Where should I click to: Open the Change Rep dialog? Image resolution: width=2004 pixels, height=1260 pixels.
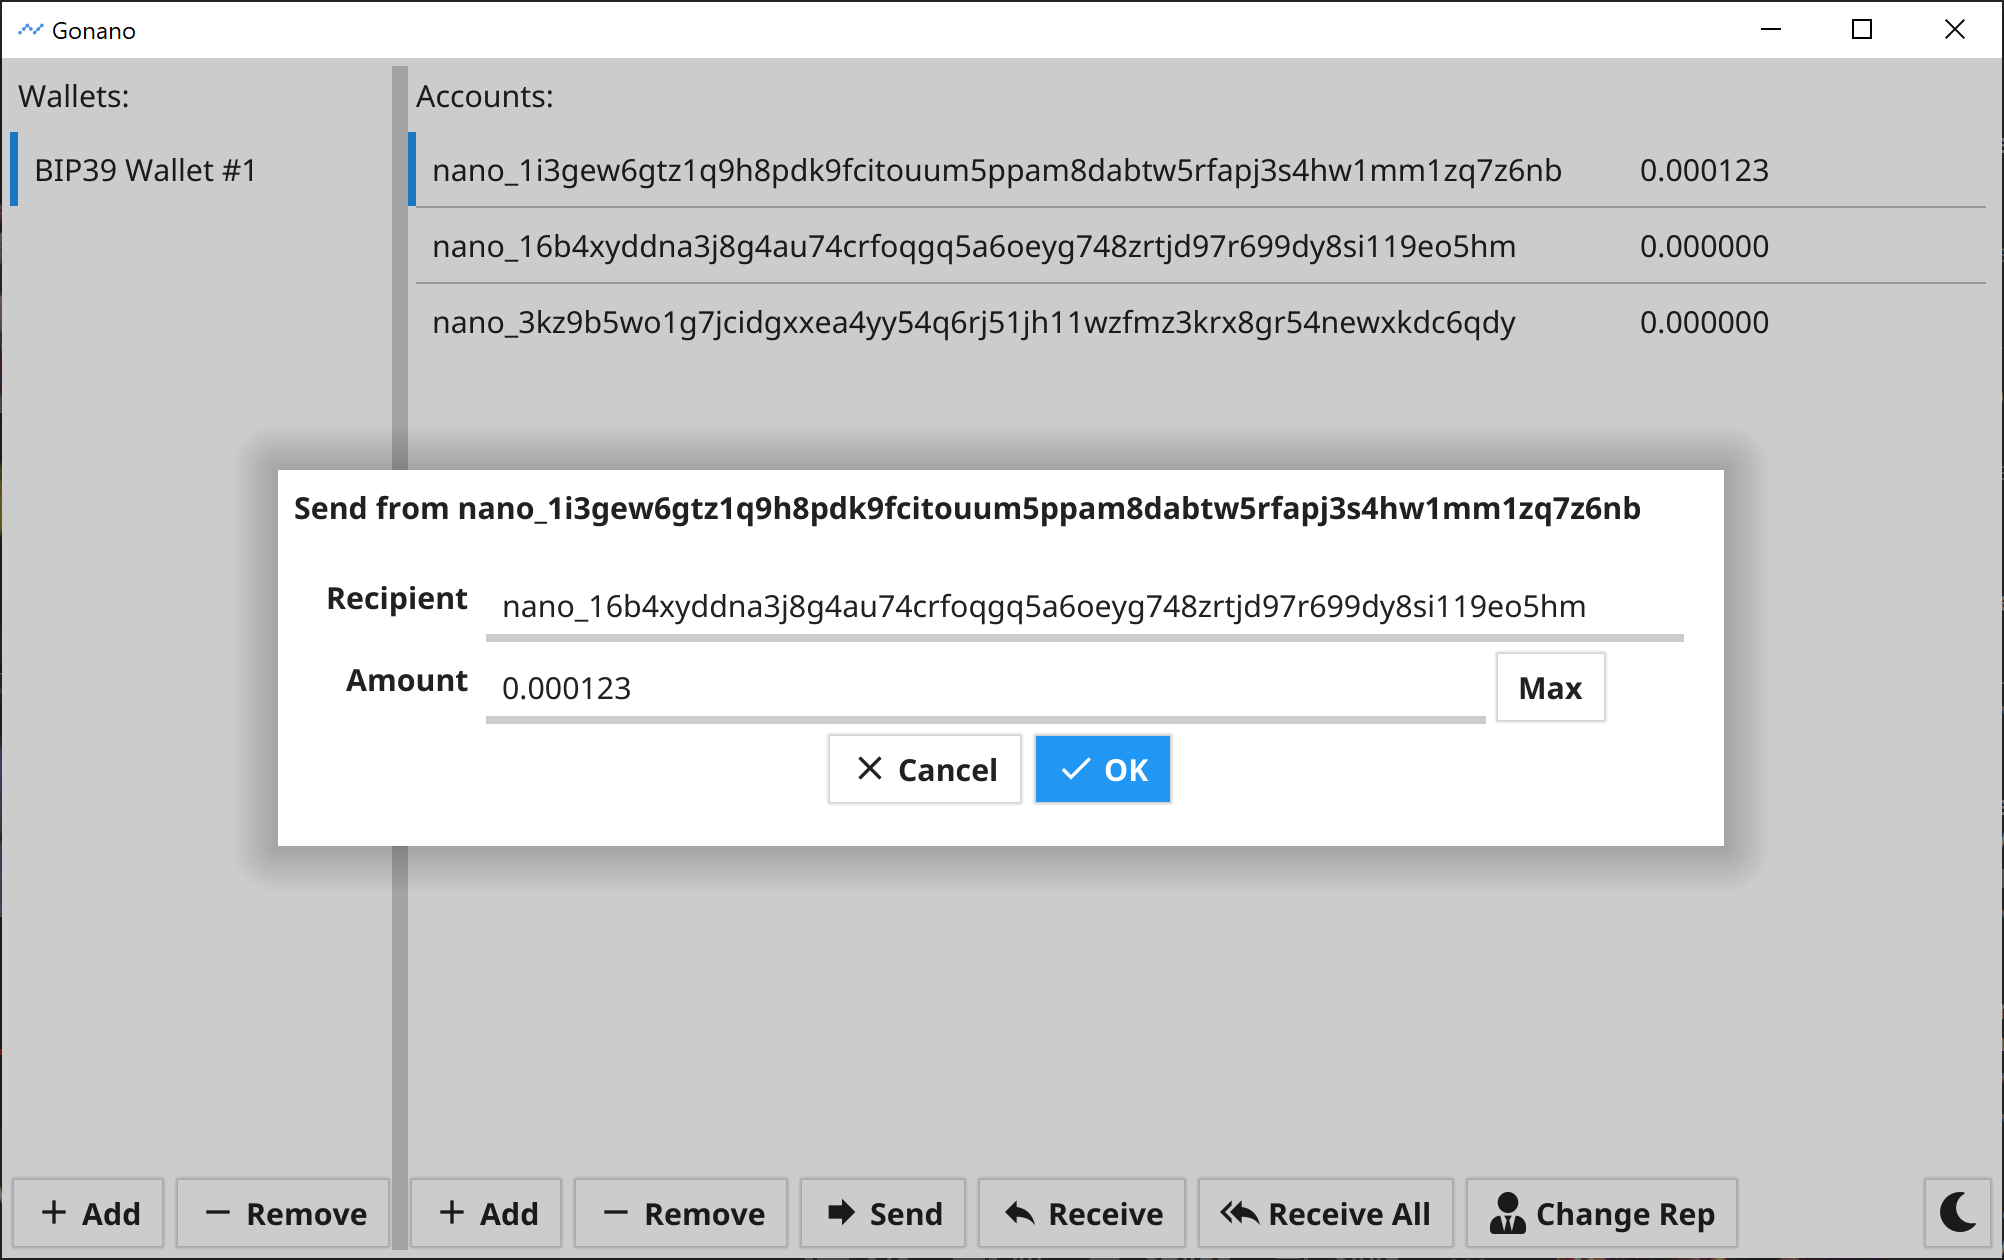click(1601, 1213)
